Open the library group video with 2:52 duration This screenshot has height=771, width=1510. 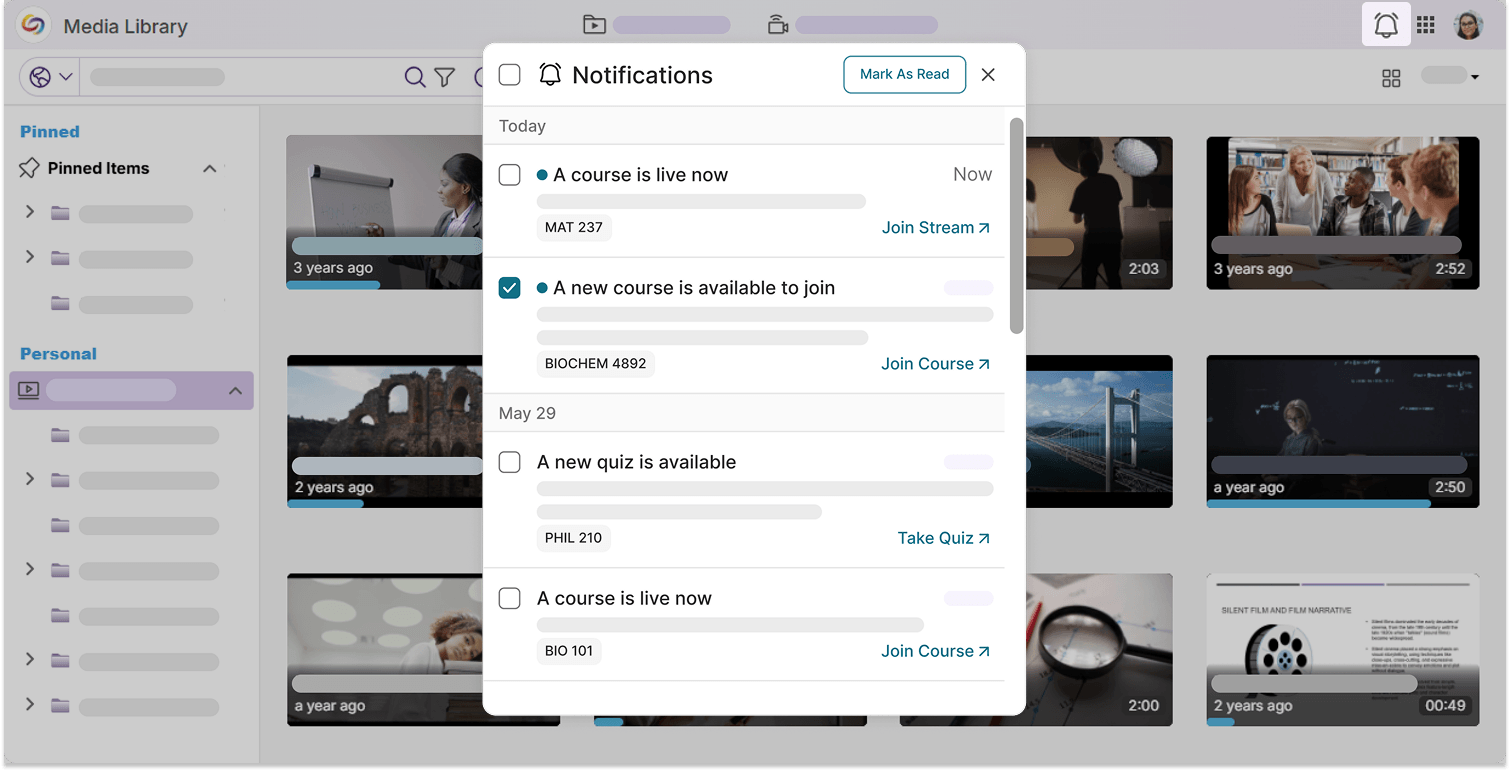pyautogui.click(x=1342, y=213)
